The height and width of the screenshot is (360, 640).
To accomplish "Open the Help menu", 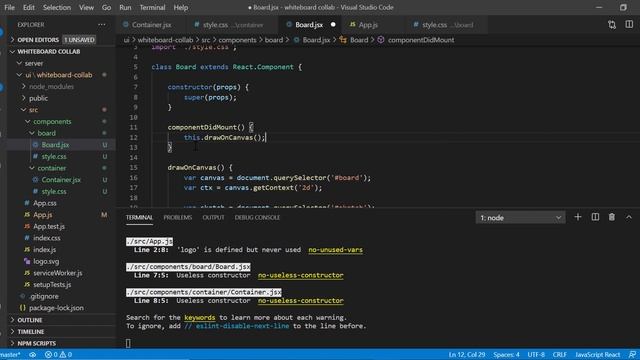I will tap(180, 7).
